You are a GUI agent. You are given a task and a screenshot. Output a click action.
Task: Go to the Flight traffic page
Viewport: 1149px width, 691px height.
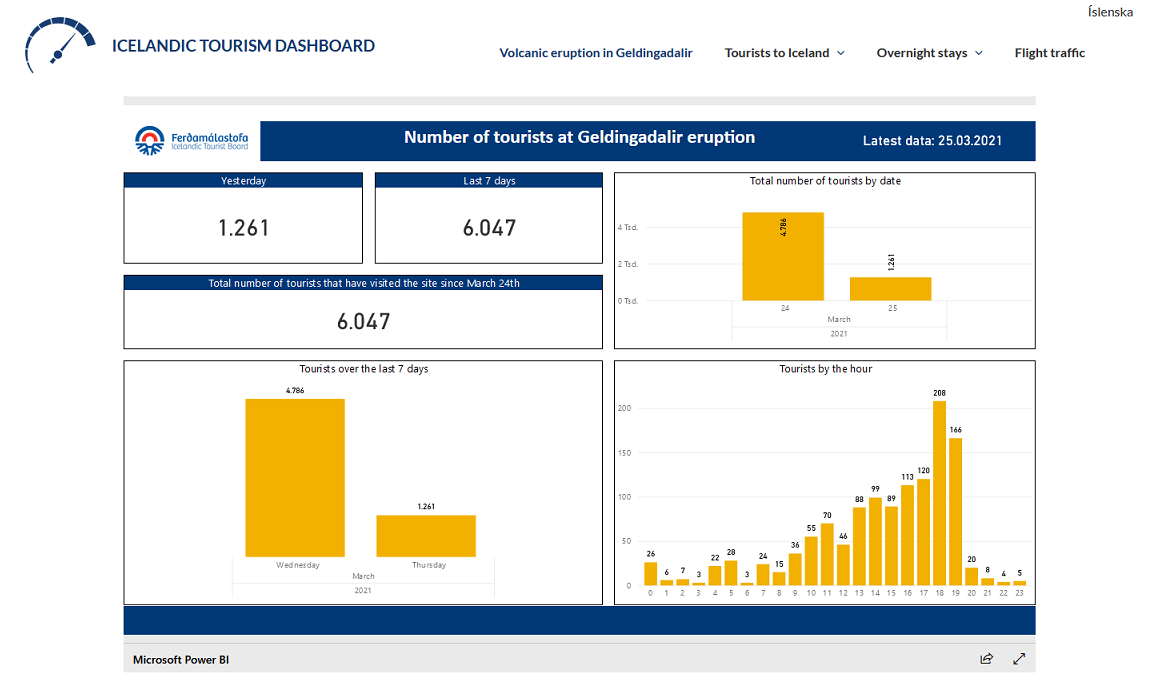[x=1049, y=53]
